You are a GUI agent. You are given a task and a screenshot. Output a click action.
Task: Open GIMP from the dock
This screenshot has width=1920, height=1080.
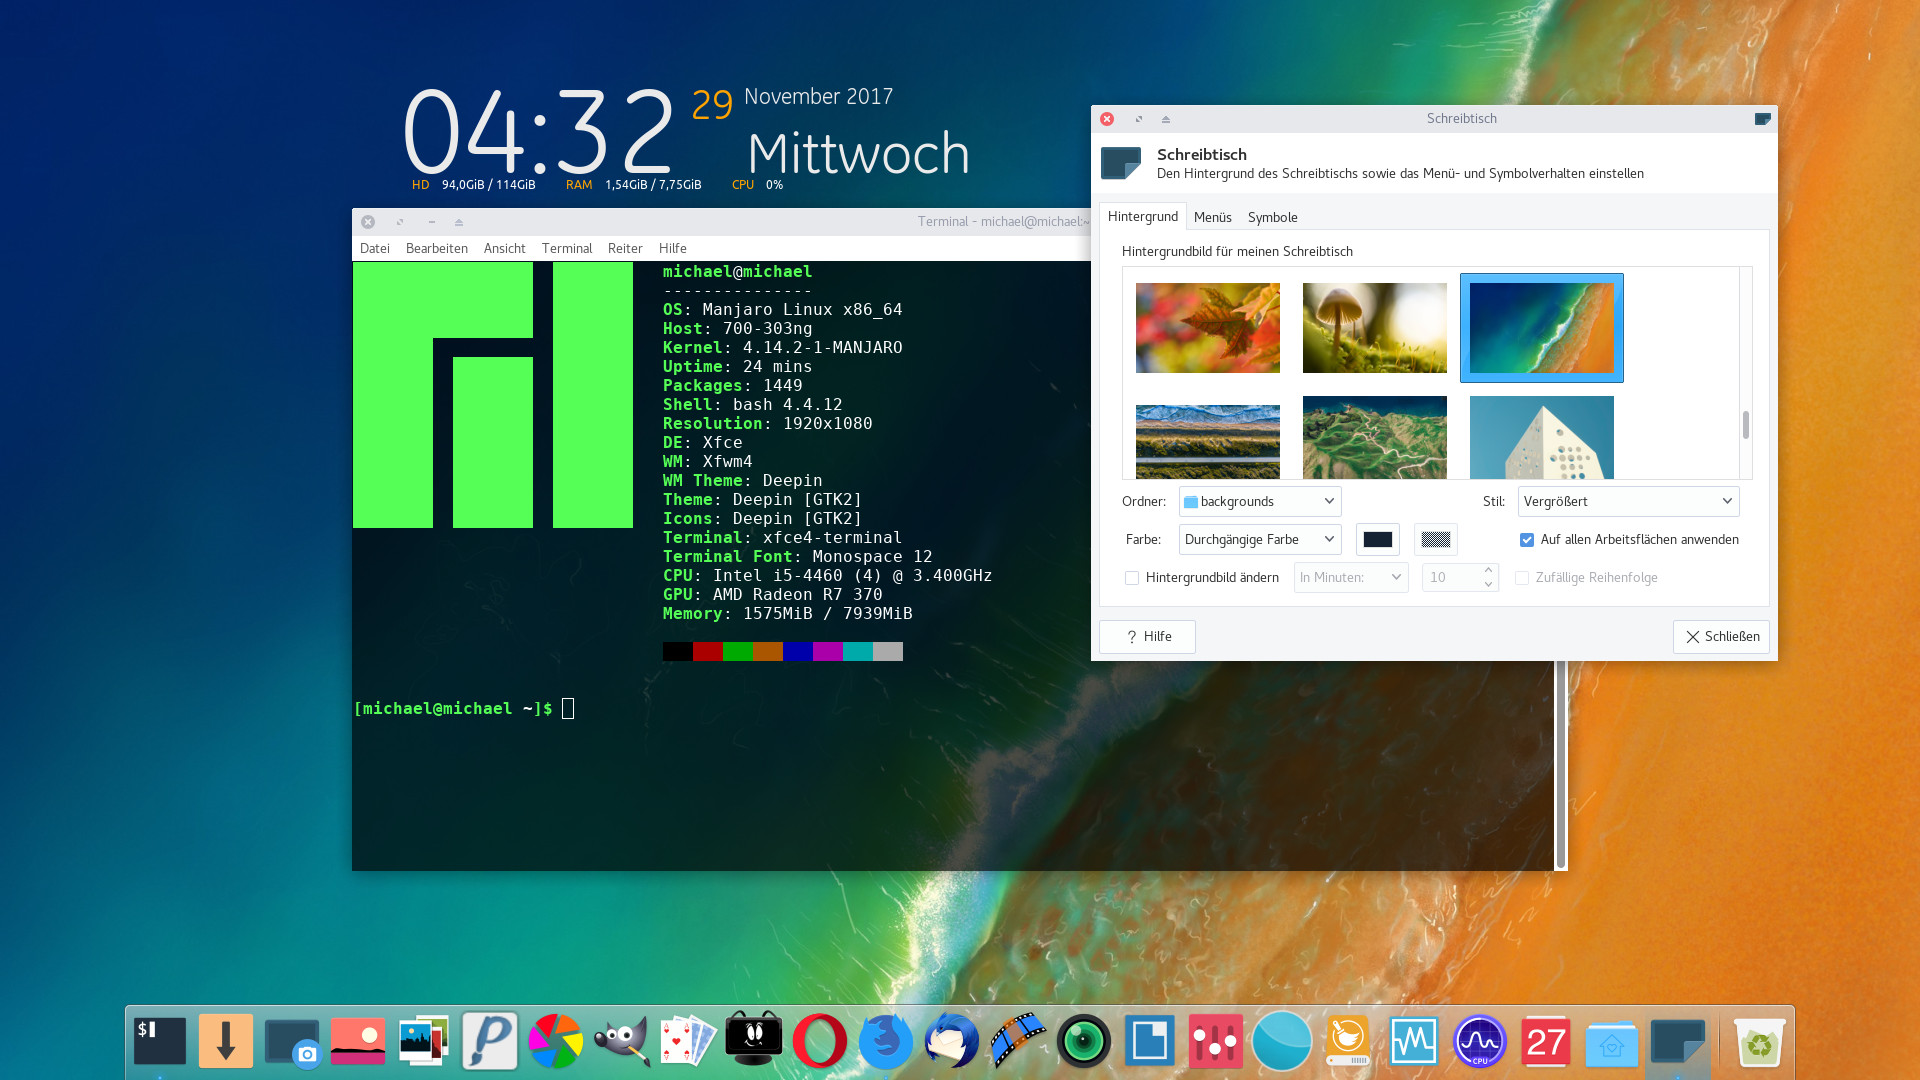621,1041
